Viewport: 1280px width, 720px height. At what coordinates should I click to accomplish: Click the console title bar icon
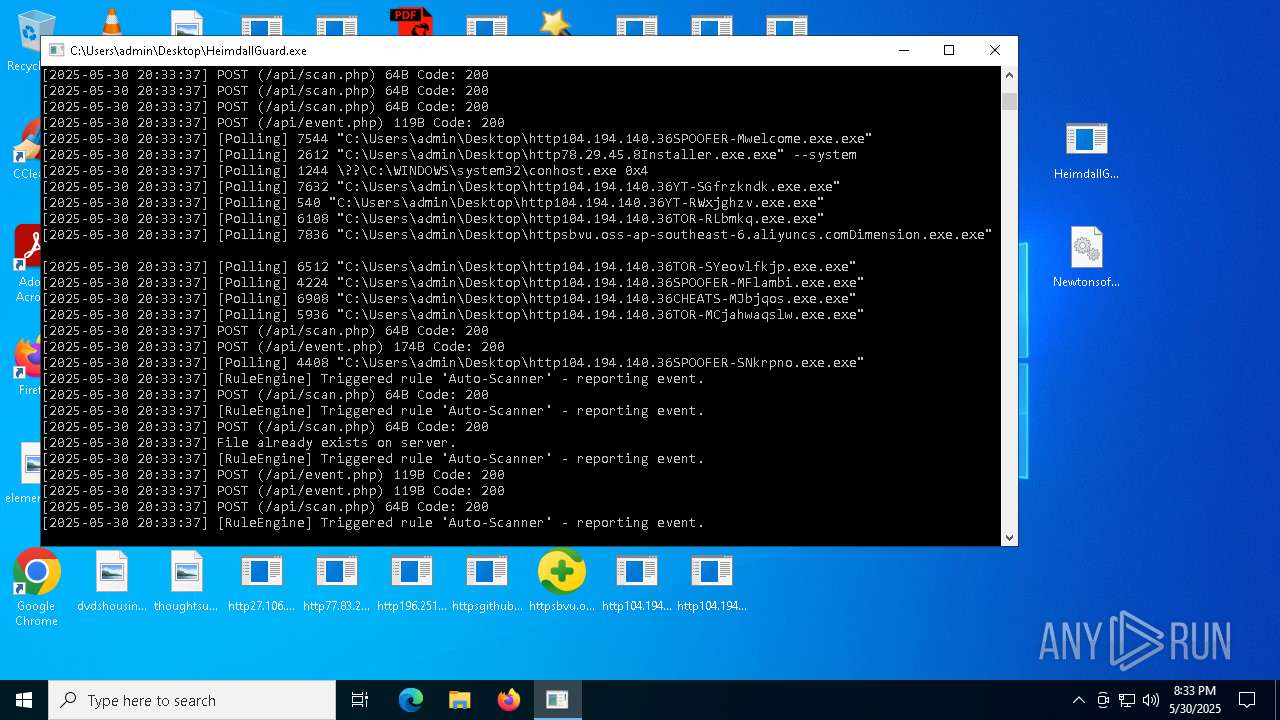point(55,50)
